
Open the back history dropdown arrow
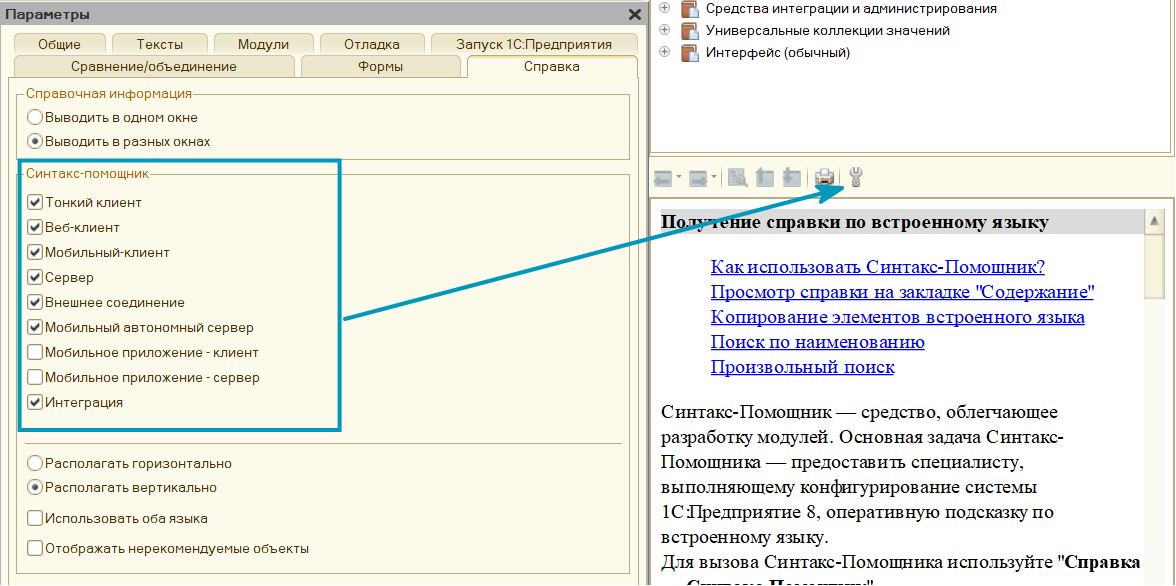click(x=678, y=179)
